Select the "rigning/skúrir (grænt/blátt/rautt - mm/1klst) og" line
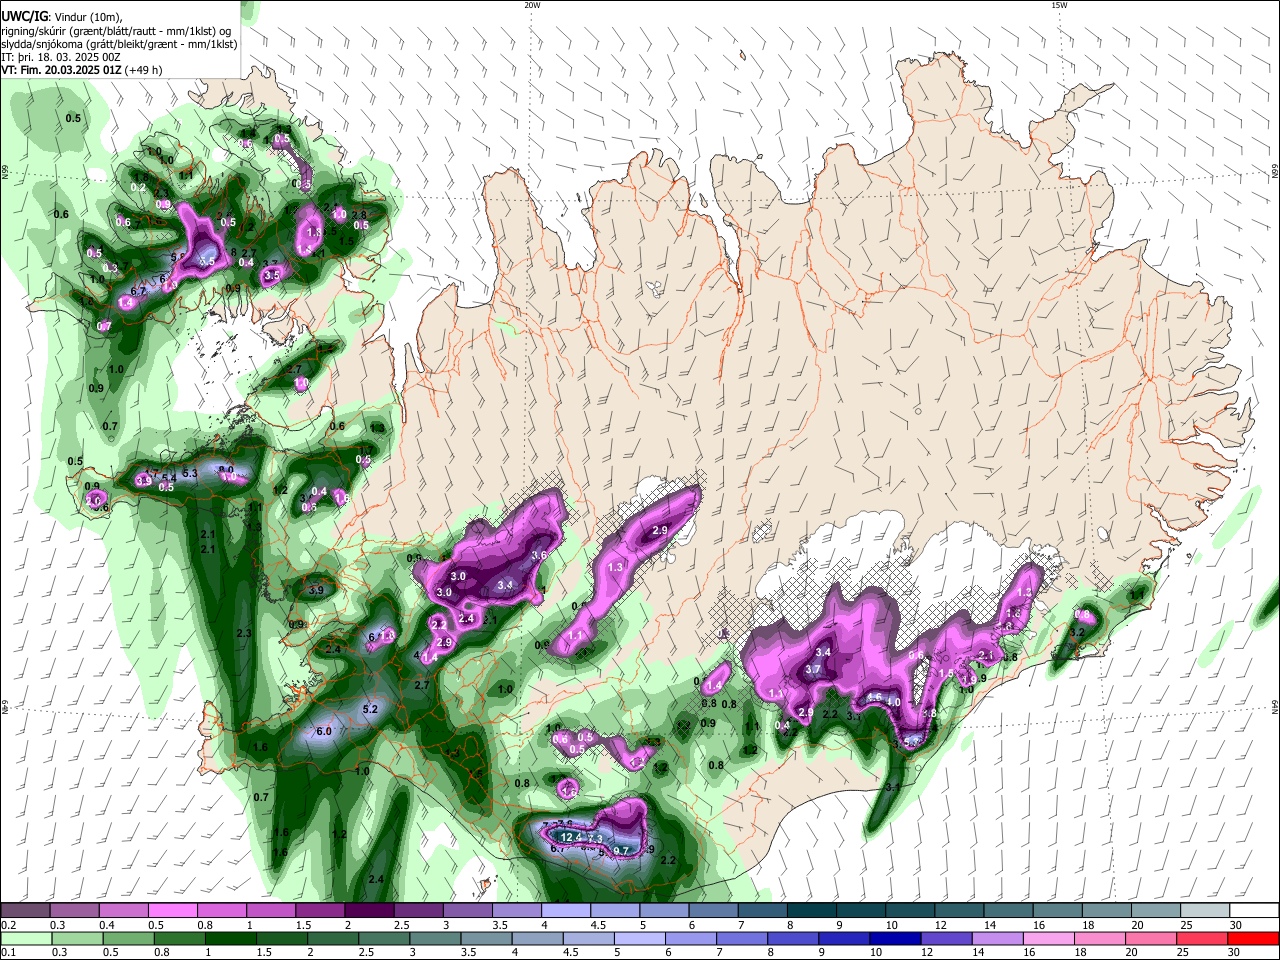 [117, 31]
